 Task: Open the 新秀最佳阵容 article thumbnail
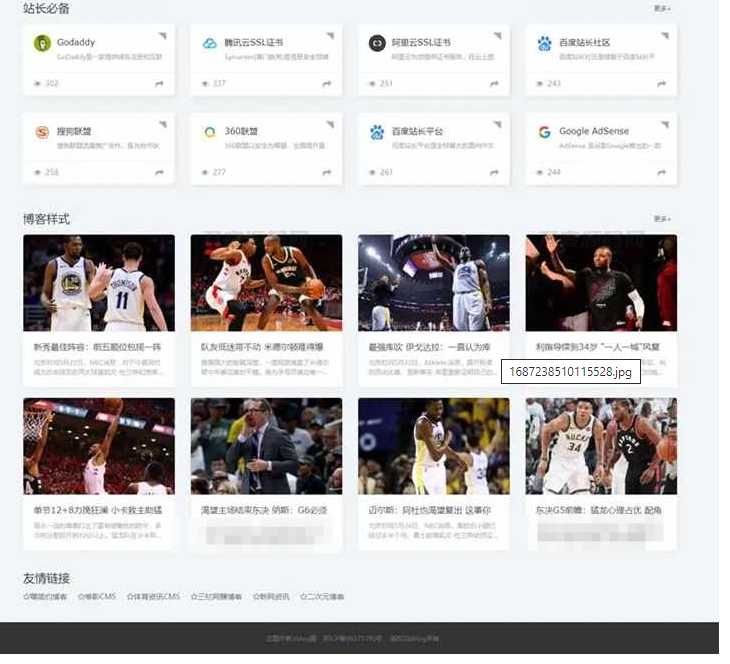(x=99, y=283)
